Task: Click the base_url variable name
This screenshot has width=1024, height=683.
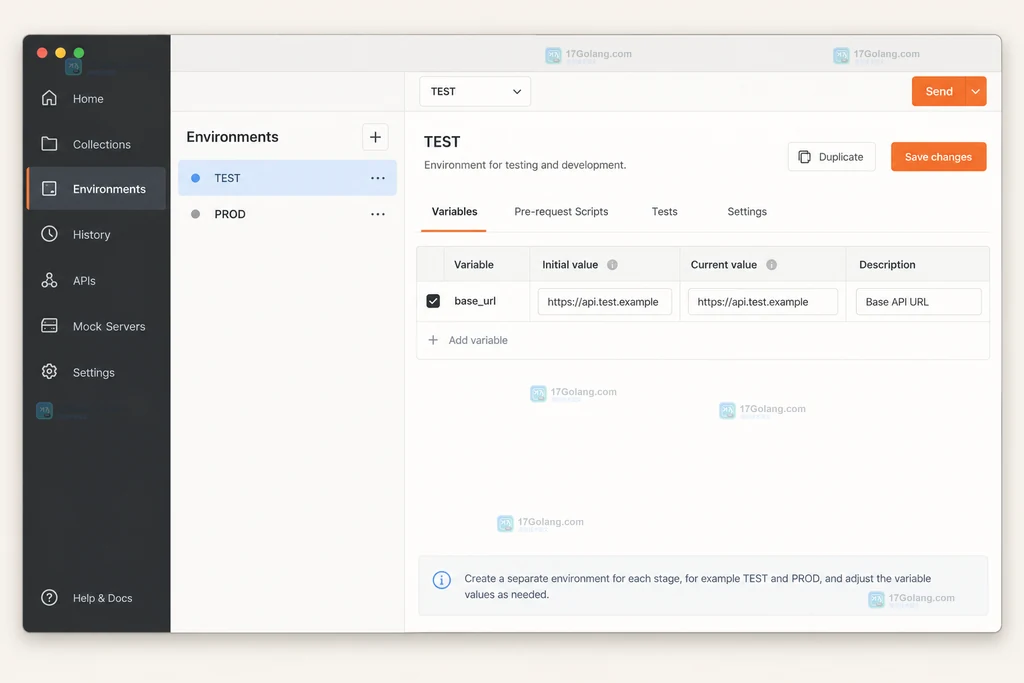Action: pyautogui.click(x=475, y=301)
